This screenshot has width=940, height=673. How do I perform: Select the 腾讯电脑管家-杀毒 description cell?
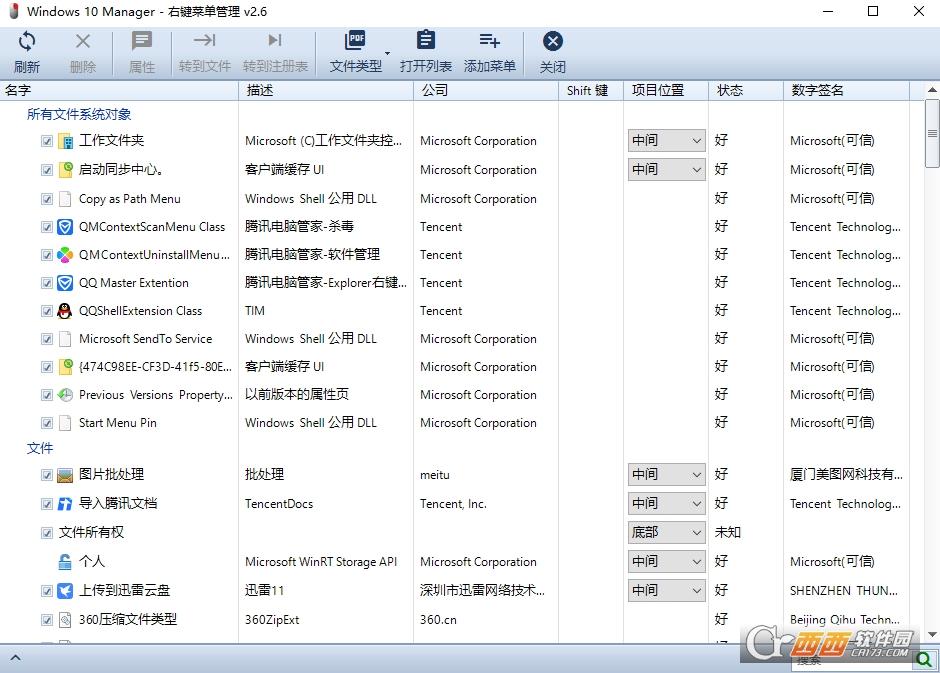tap(299, 227)
